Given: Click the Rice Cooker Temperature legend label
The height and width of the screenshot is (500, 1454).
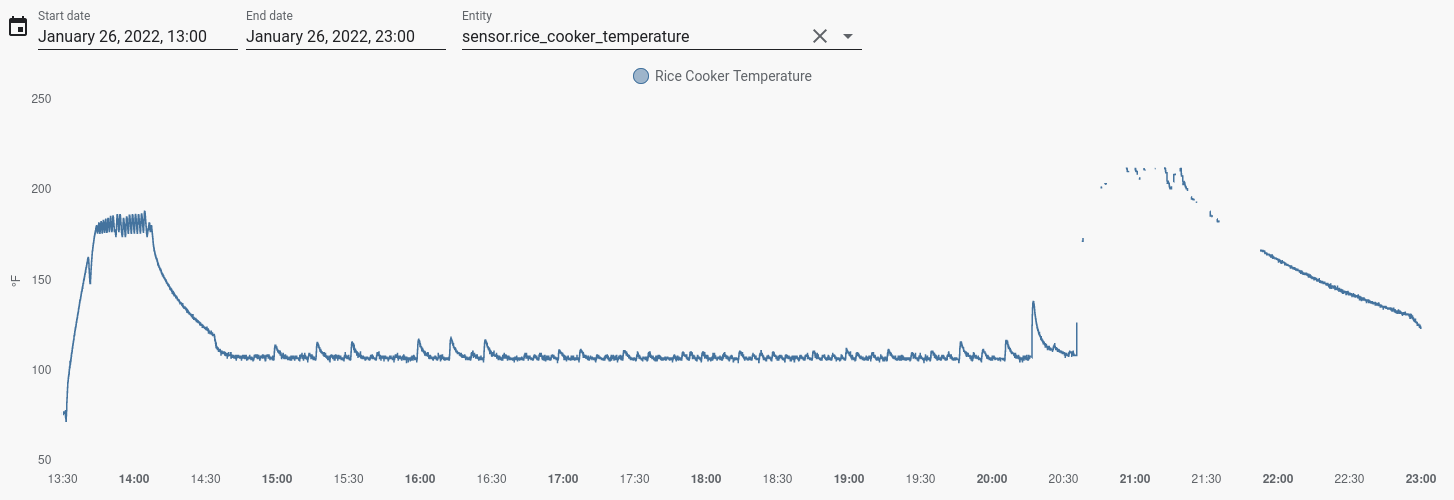Looking at the screenshot, I should tap(733, 76).
